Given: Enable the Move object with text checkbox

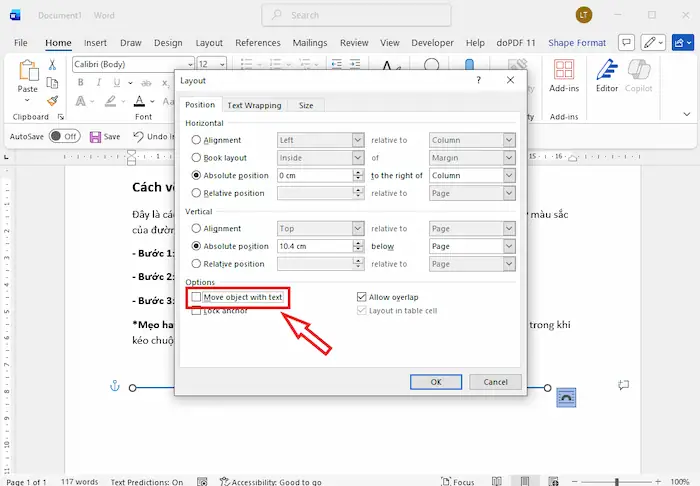Looking at the screenshot, I should point(196,297).
